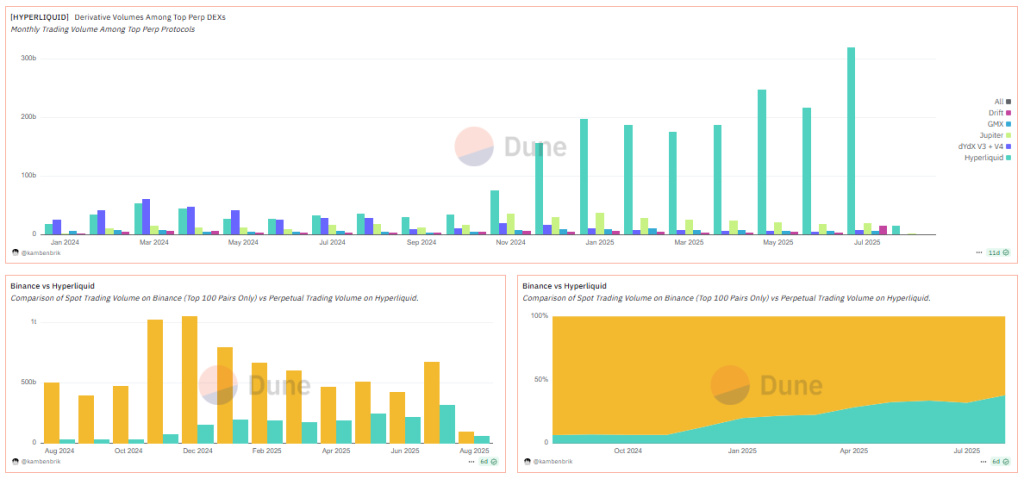Click the 500b y-axis label
The height and width of the screenshot is (479, 1024).
(29, 382)
